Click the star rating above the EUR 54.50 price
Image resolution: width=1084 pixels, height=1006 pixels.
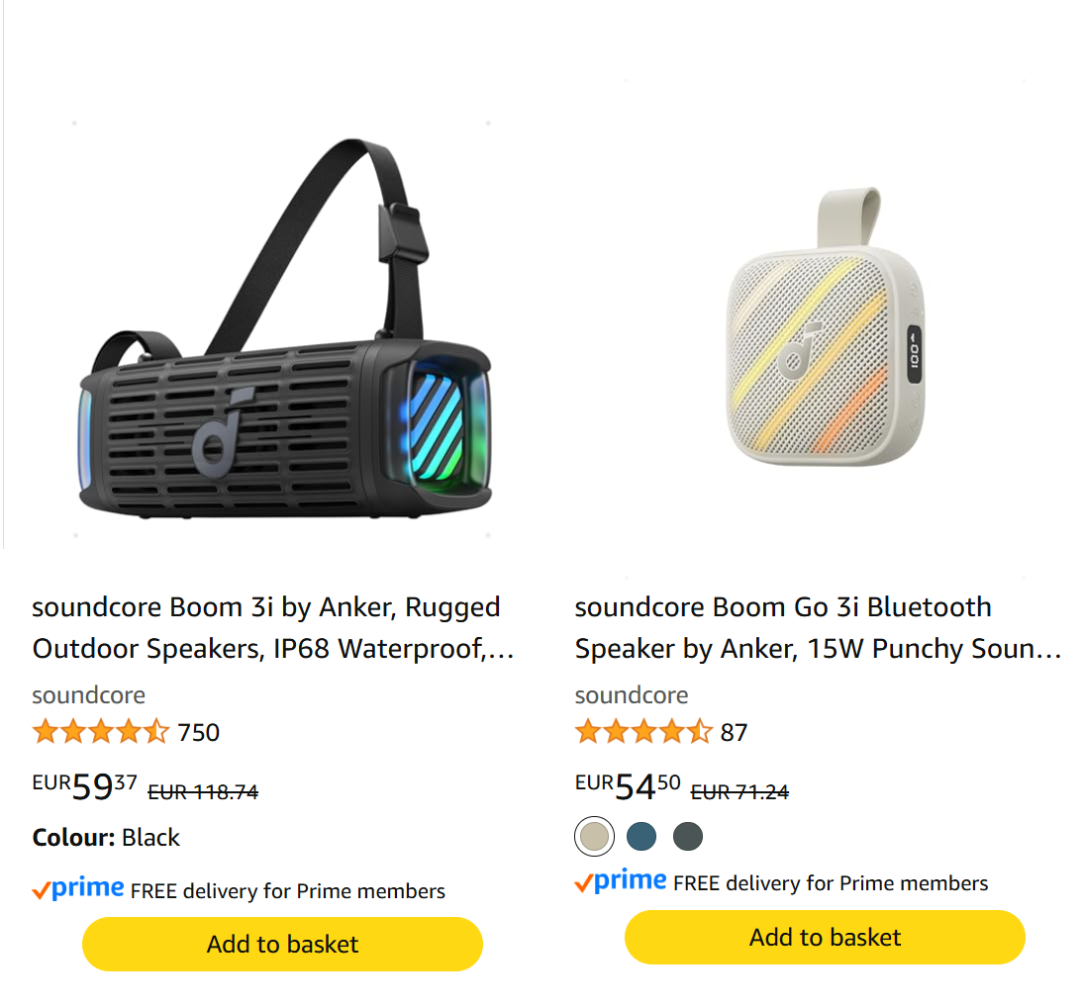coord(644,732)
